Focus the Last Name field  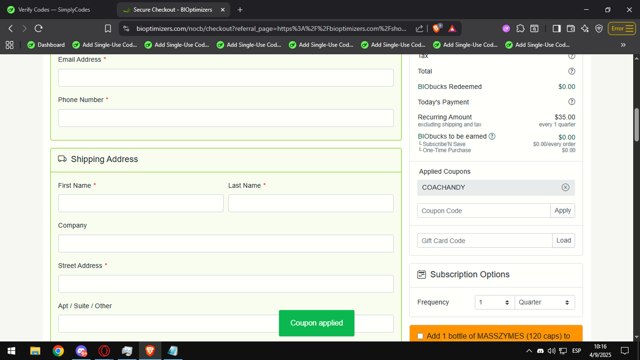311,203
